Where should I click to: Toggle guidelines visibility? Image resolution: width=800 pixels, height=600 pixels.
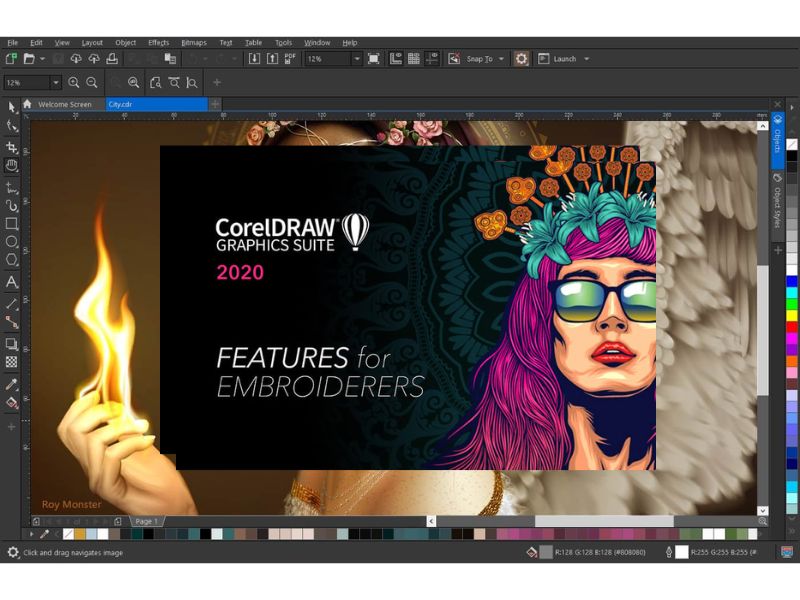click(x=432, y=58)
